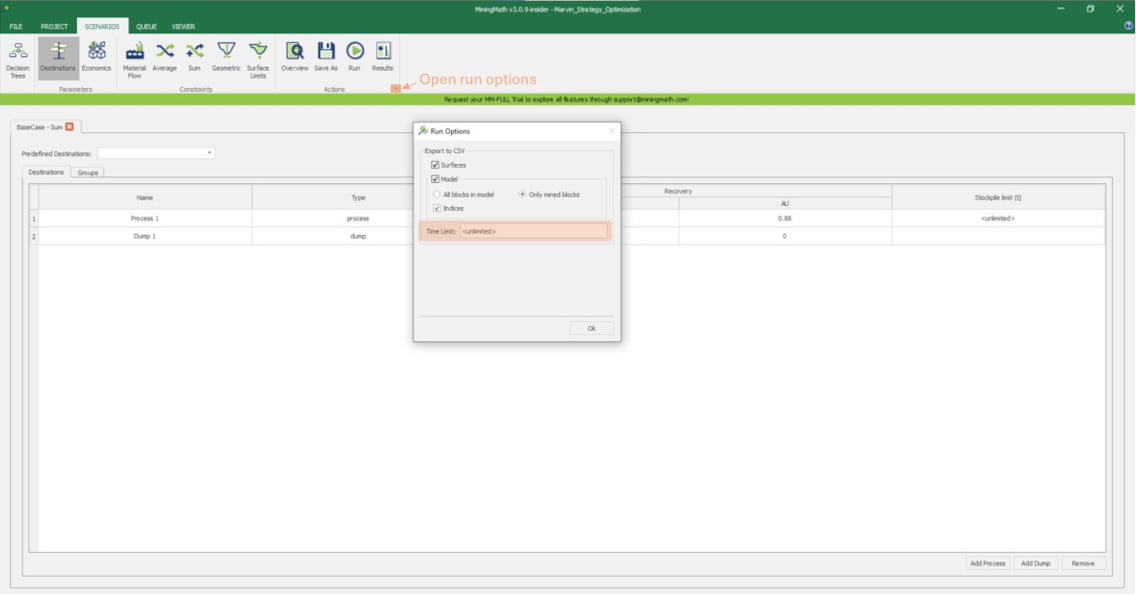The image size is (1136, 595).
Task: Open the Average constraint
Action: point(165,57)
